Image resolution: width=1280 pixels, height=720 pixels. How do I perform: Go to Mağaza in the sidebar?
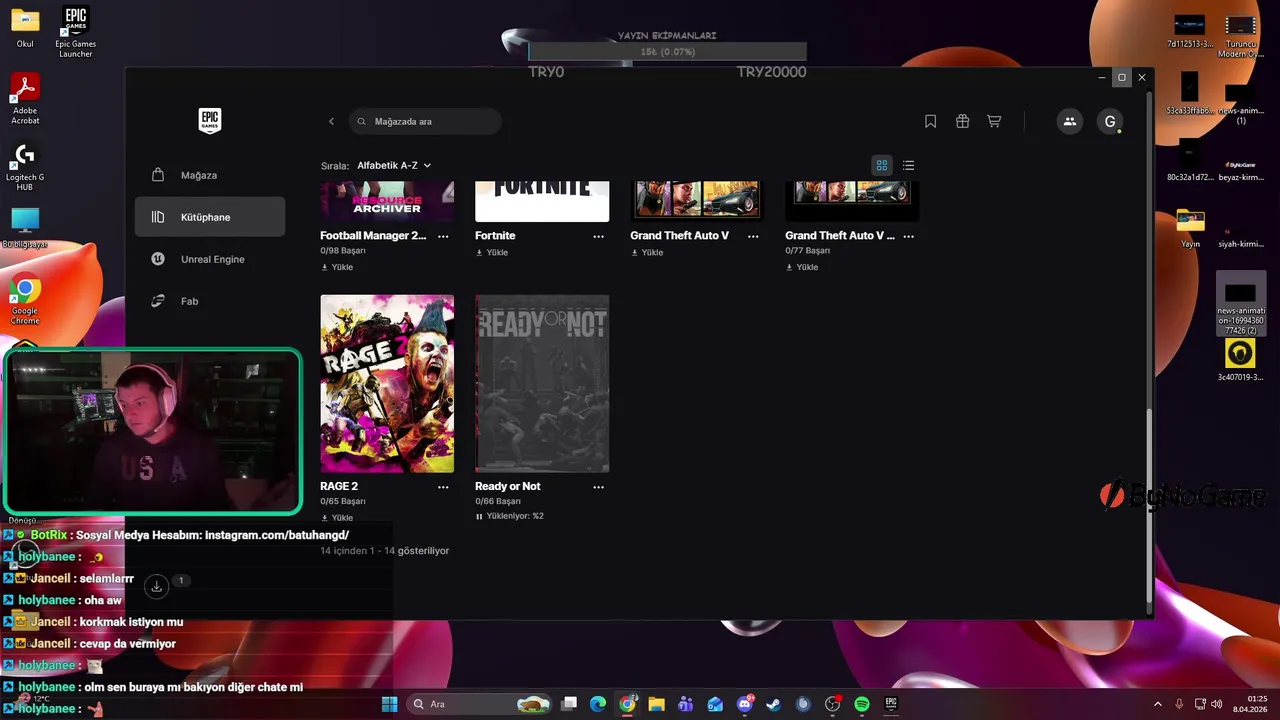tap(210, 175)
